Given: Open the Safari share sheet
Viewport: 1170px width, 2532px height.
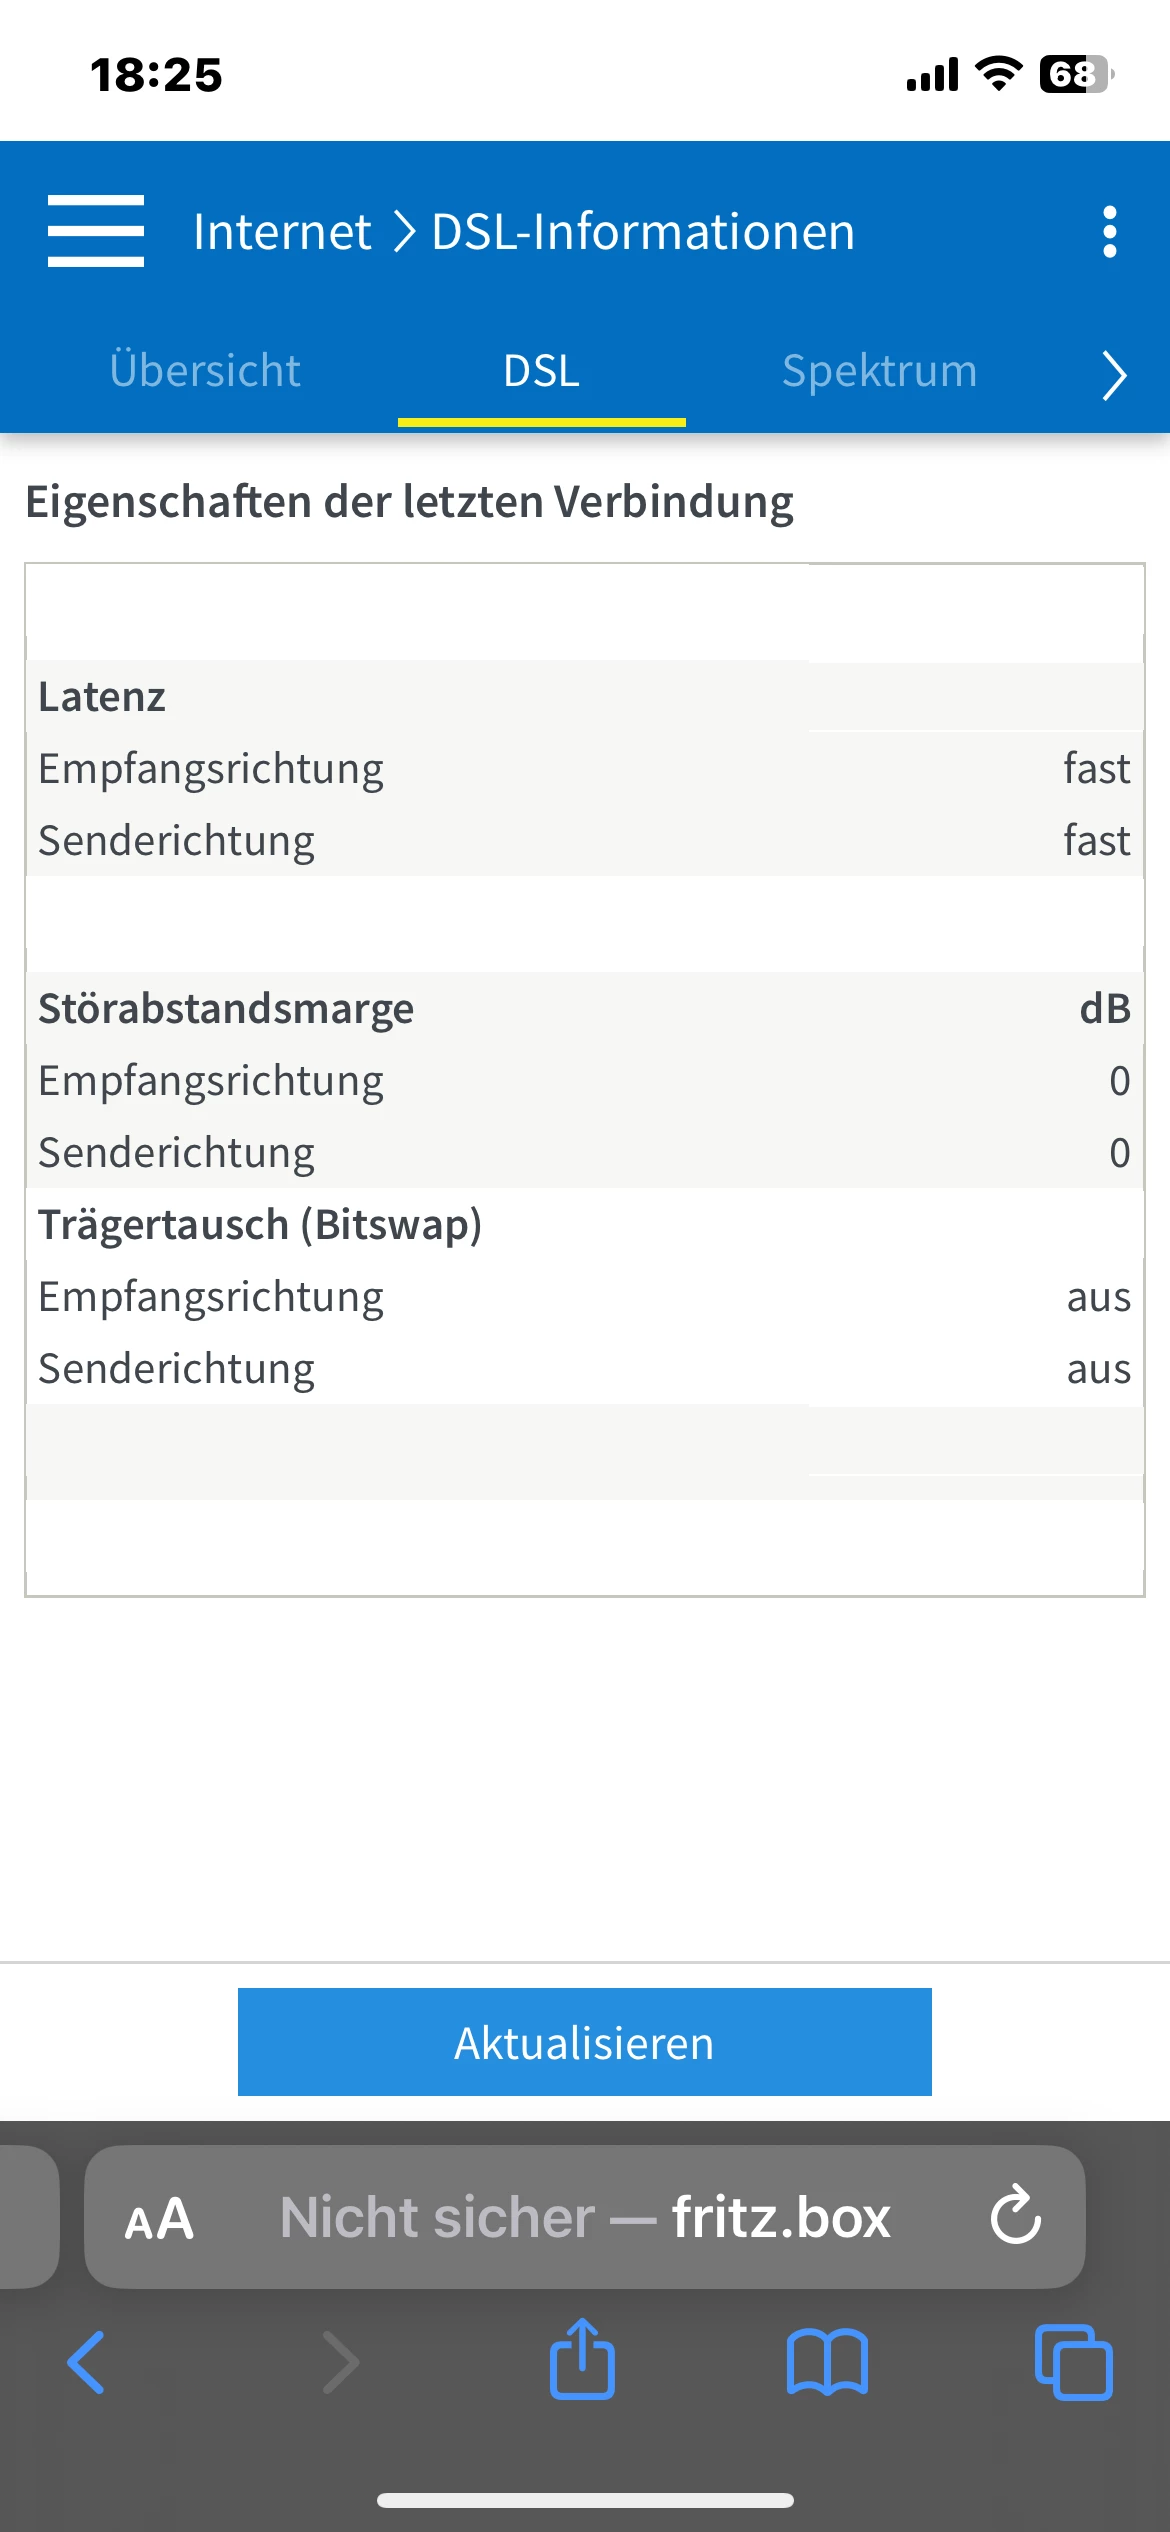Looking at the screenshot, I should [x=582, y=2360].
